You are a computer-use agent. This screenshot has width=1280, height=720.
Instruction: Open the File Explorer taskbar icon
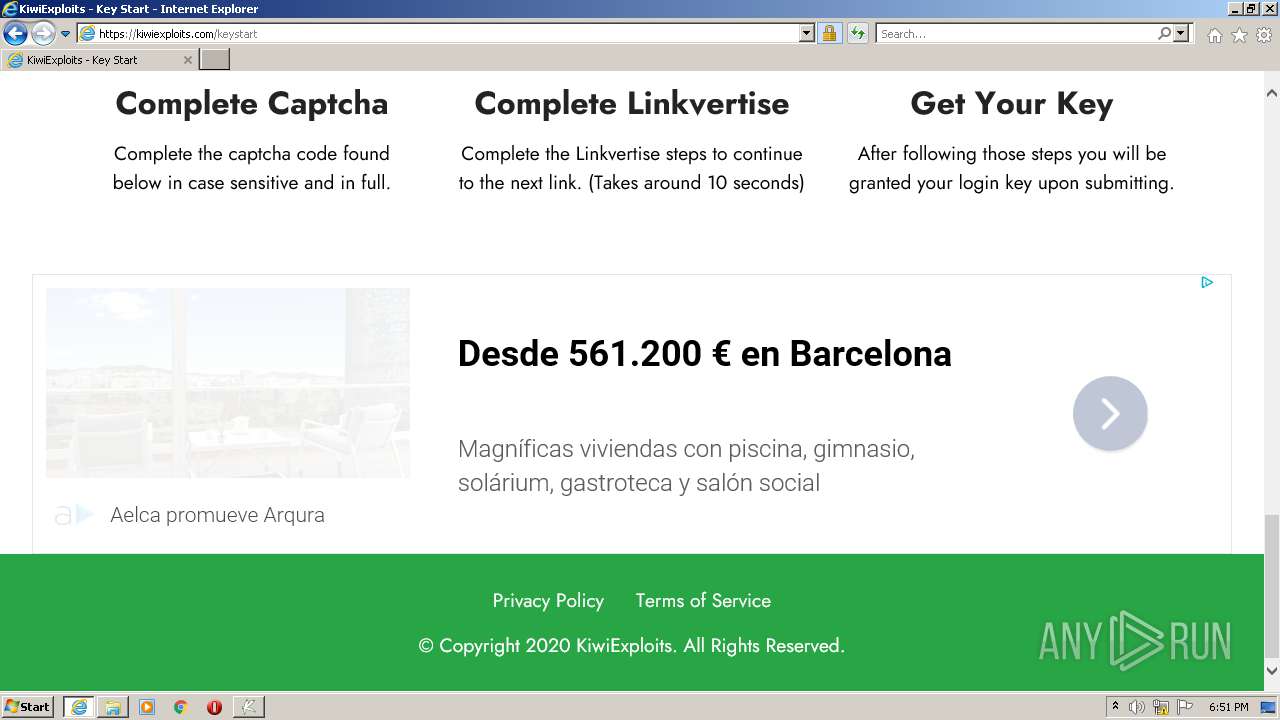pos(113,707)
